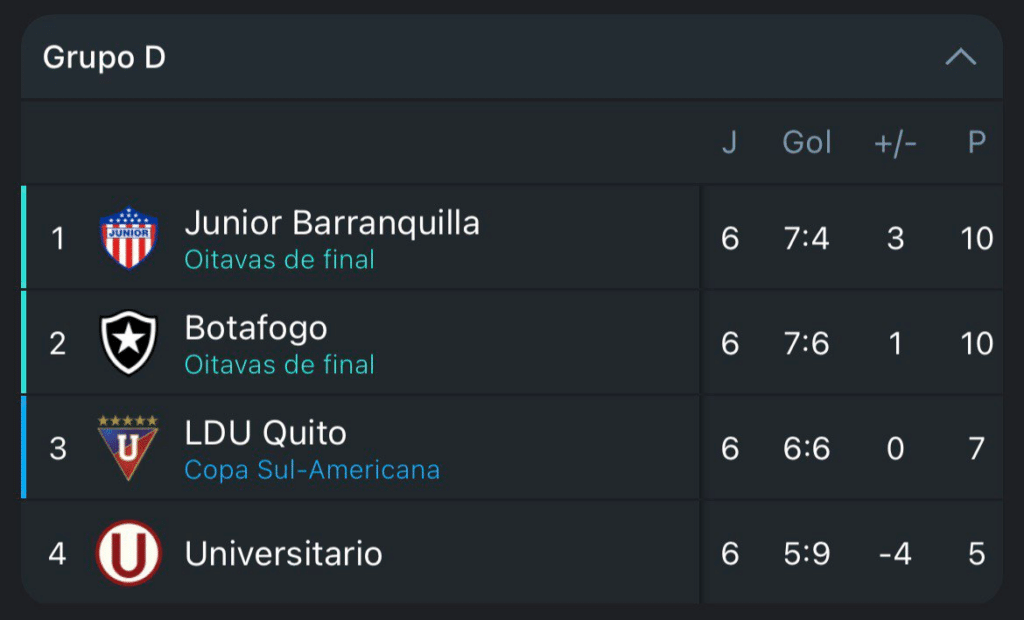Viewport: 1024px width, 620px height.
Task: Collapse the Grupo D section chevron
Action: (960, 58)
